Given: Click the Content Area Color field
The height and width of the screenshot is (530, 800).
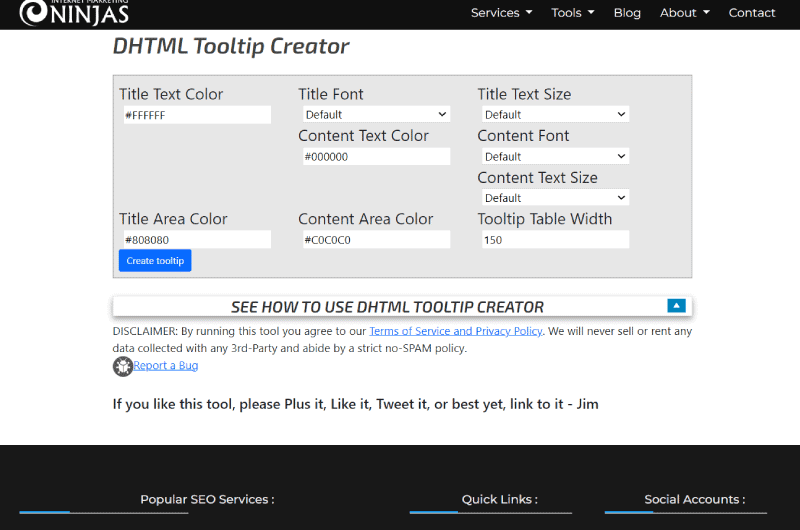Looking at the screenshot, I should pos(377,240).
